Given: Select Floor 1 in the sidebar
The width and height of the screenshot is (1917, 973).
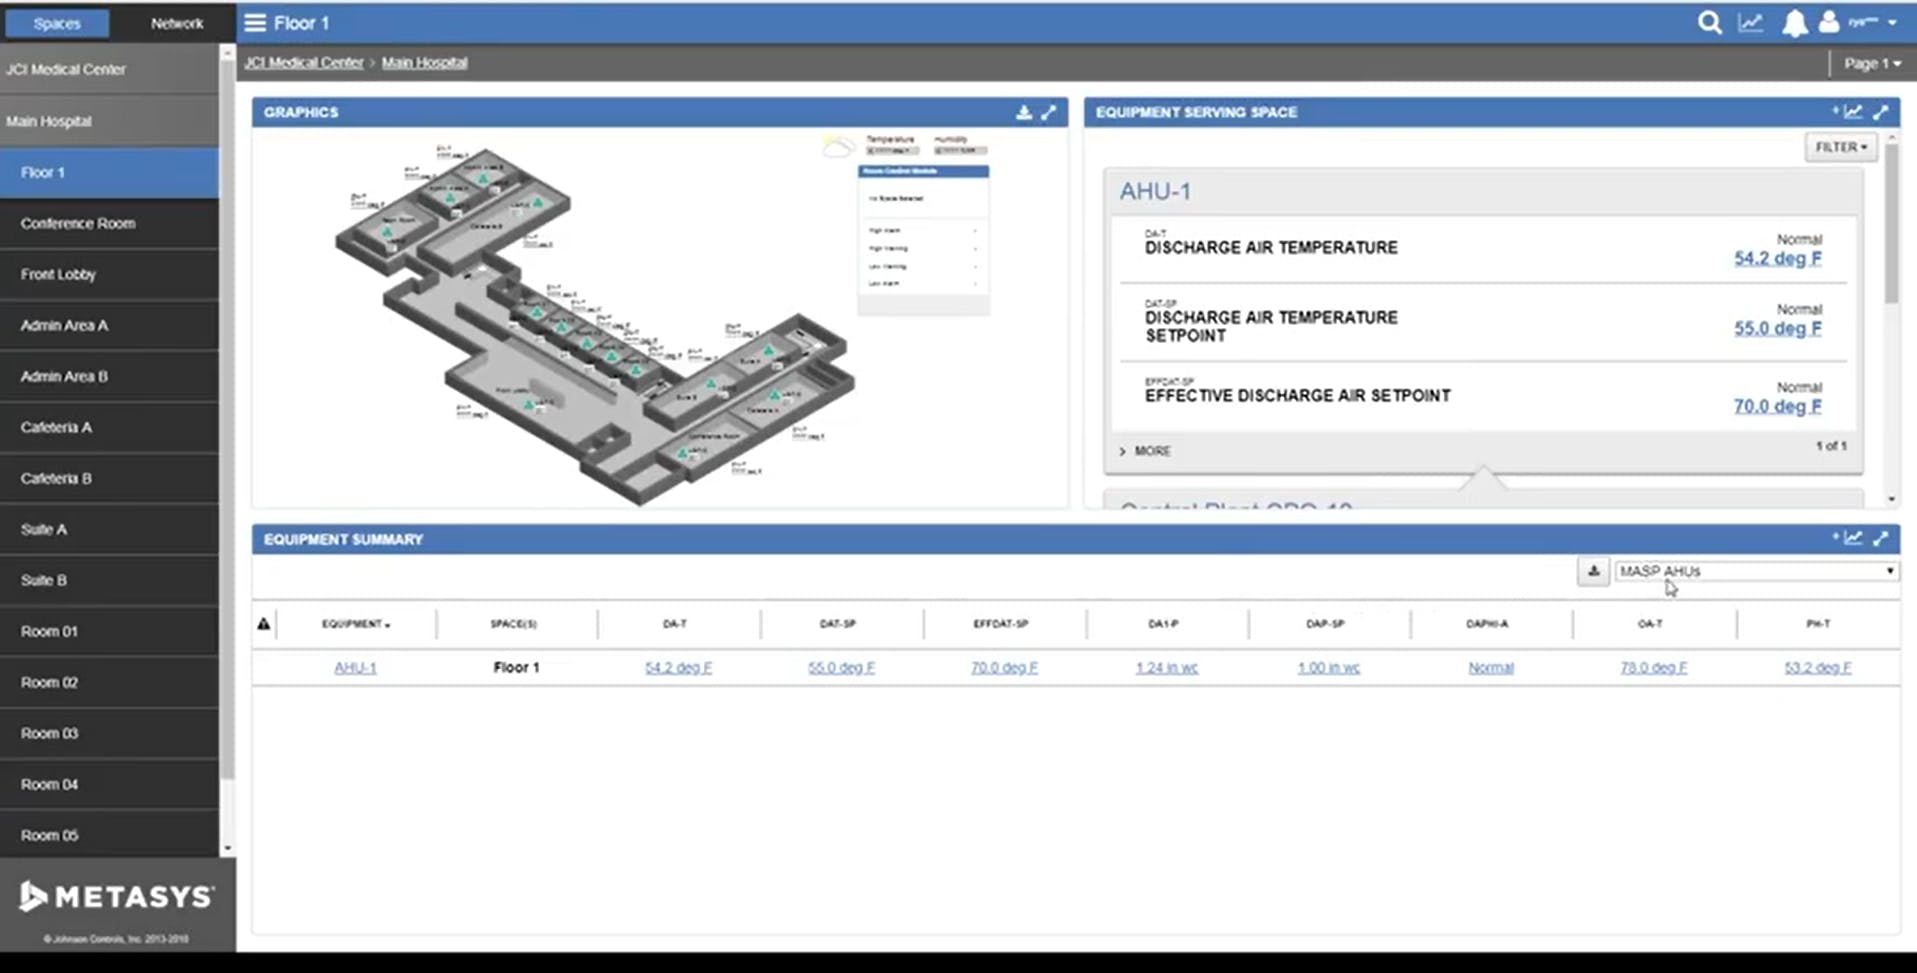Looking at the screenshot, I should coord(110,172).
